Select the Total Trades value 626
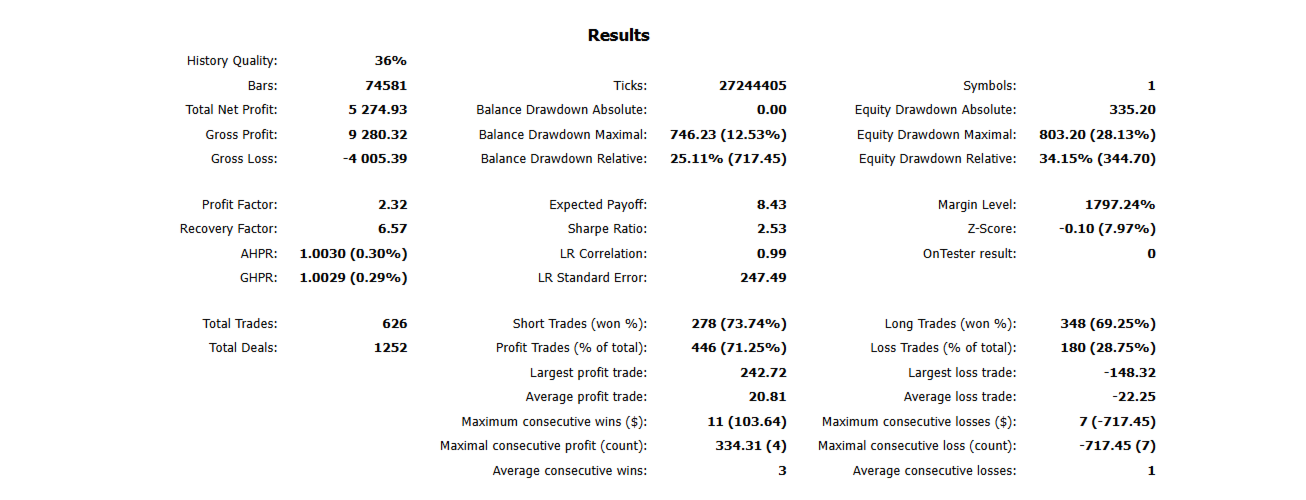The image size is (1306, 500). [394, 324]
